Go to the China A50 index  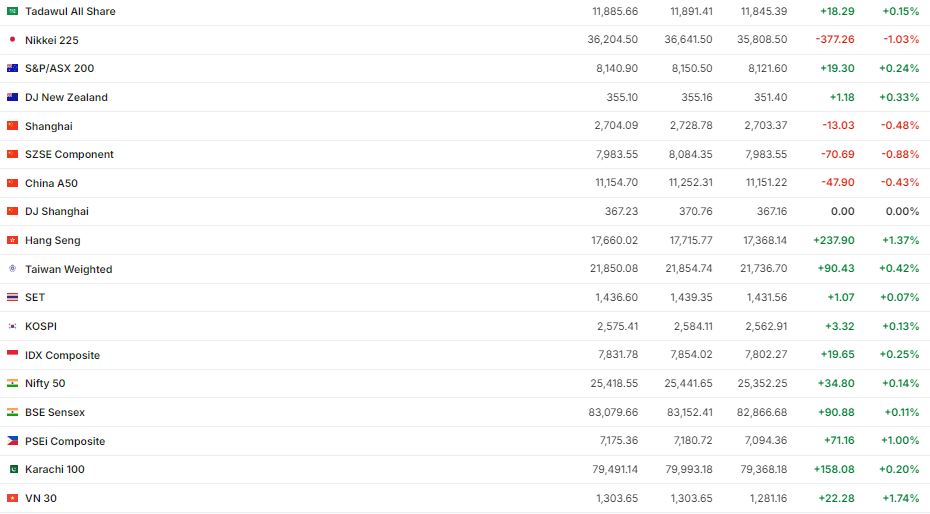tap(51, 183)
